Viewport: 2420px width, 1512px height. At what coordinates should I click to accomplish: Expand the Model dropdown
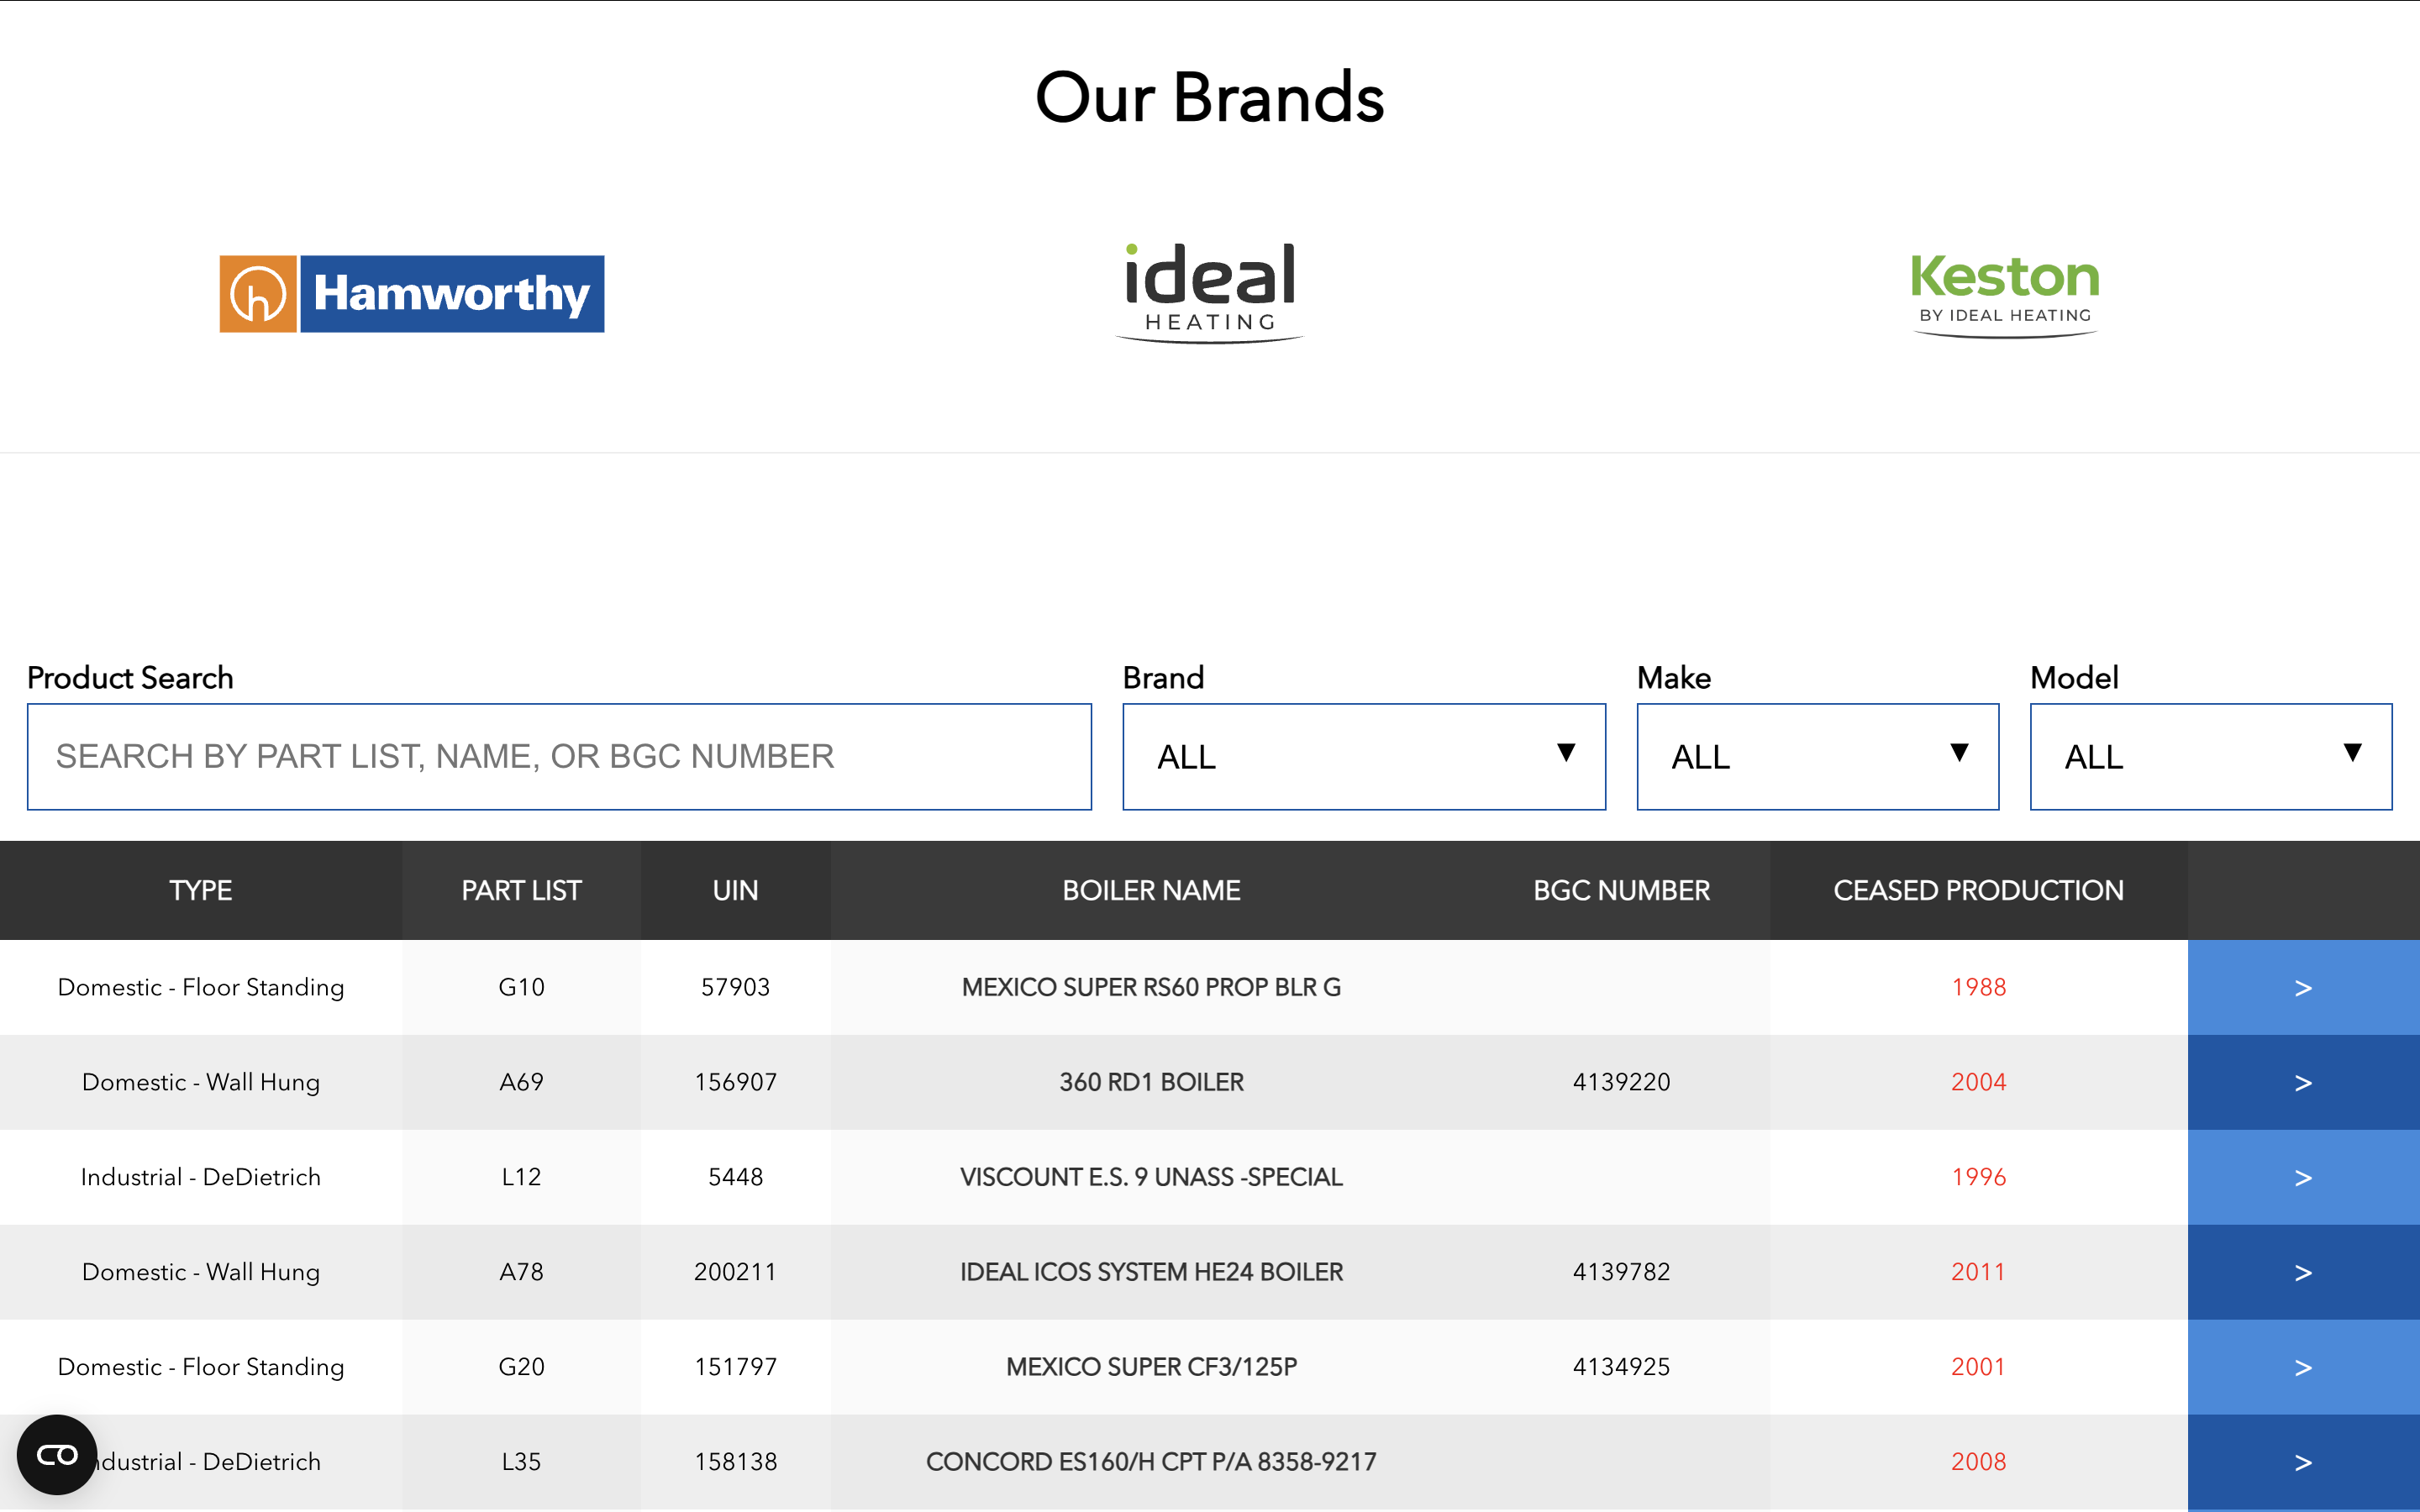click(x=2211, y=757)
